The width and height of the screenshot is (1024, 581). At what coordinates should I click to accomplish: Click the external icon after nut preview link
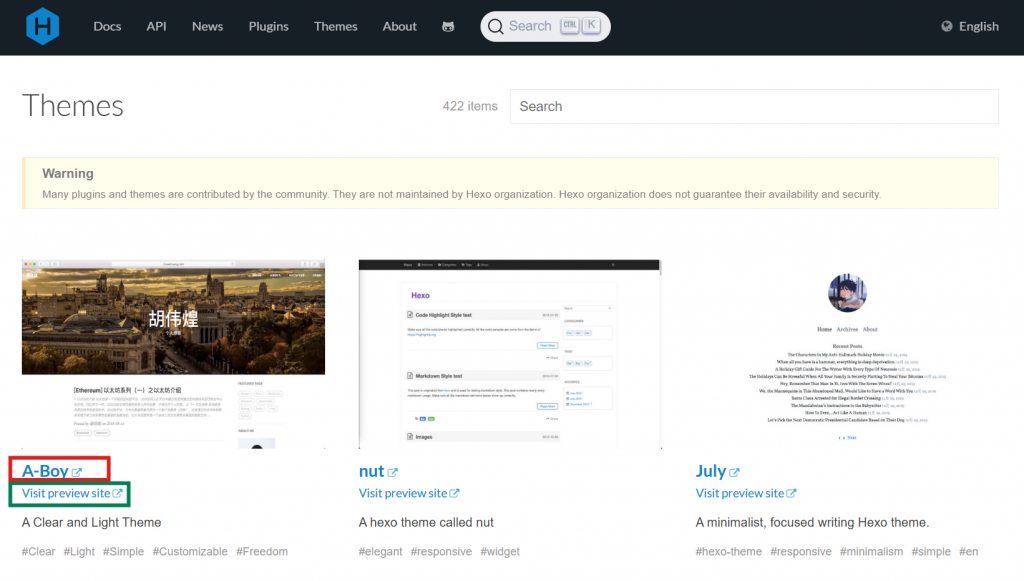click(455, 494)
